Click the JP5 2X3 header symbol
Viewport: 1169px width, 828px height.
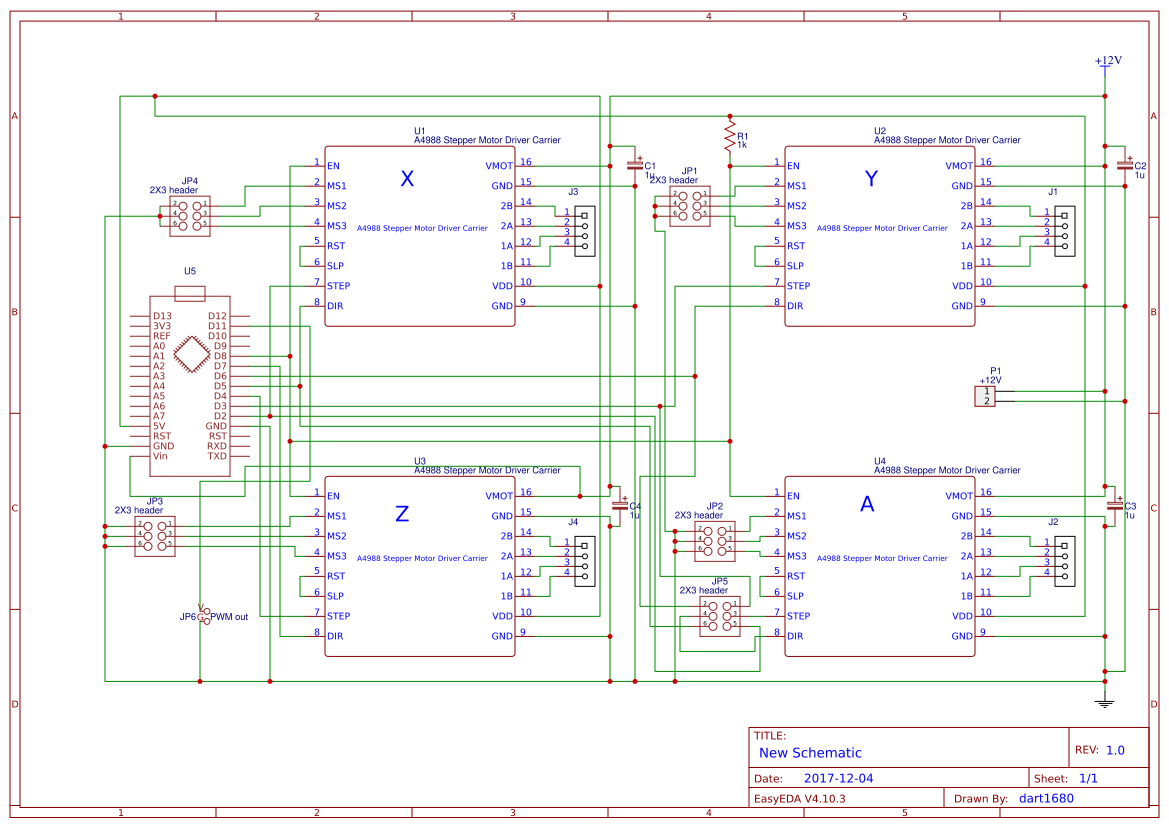point(719,617)
